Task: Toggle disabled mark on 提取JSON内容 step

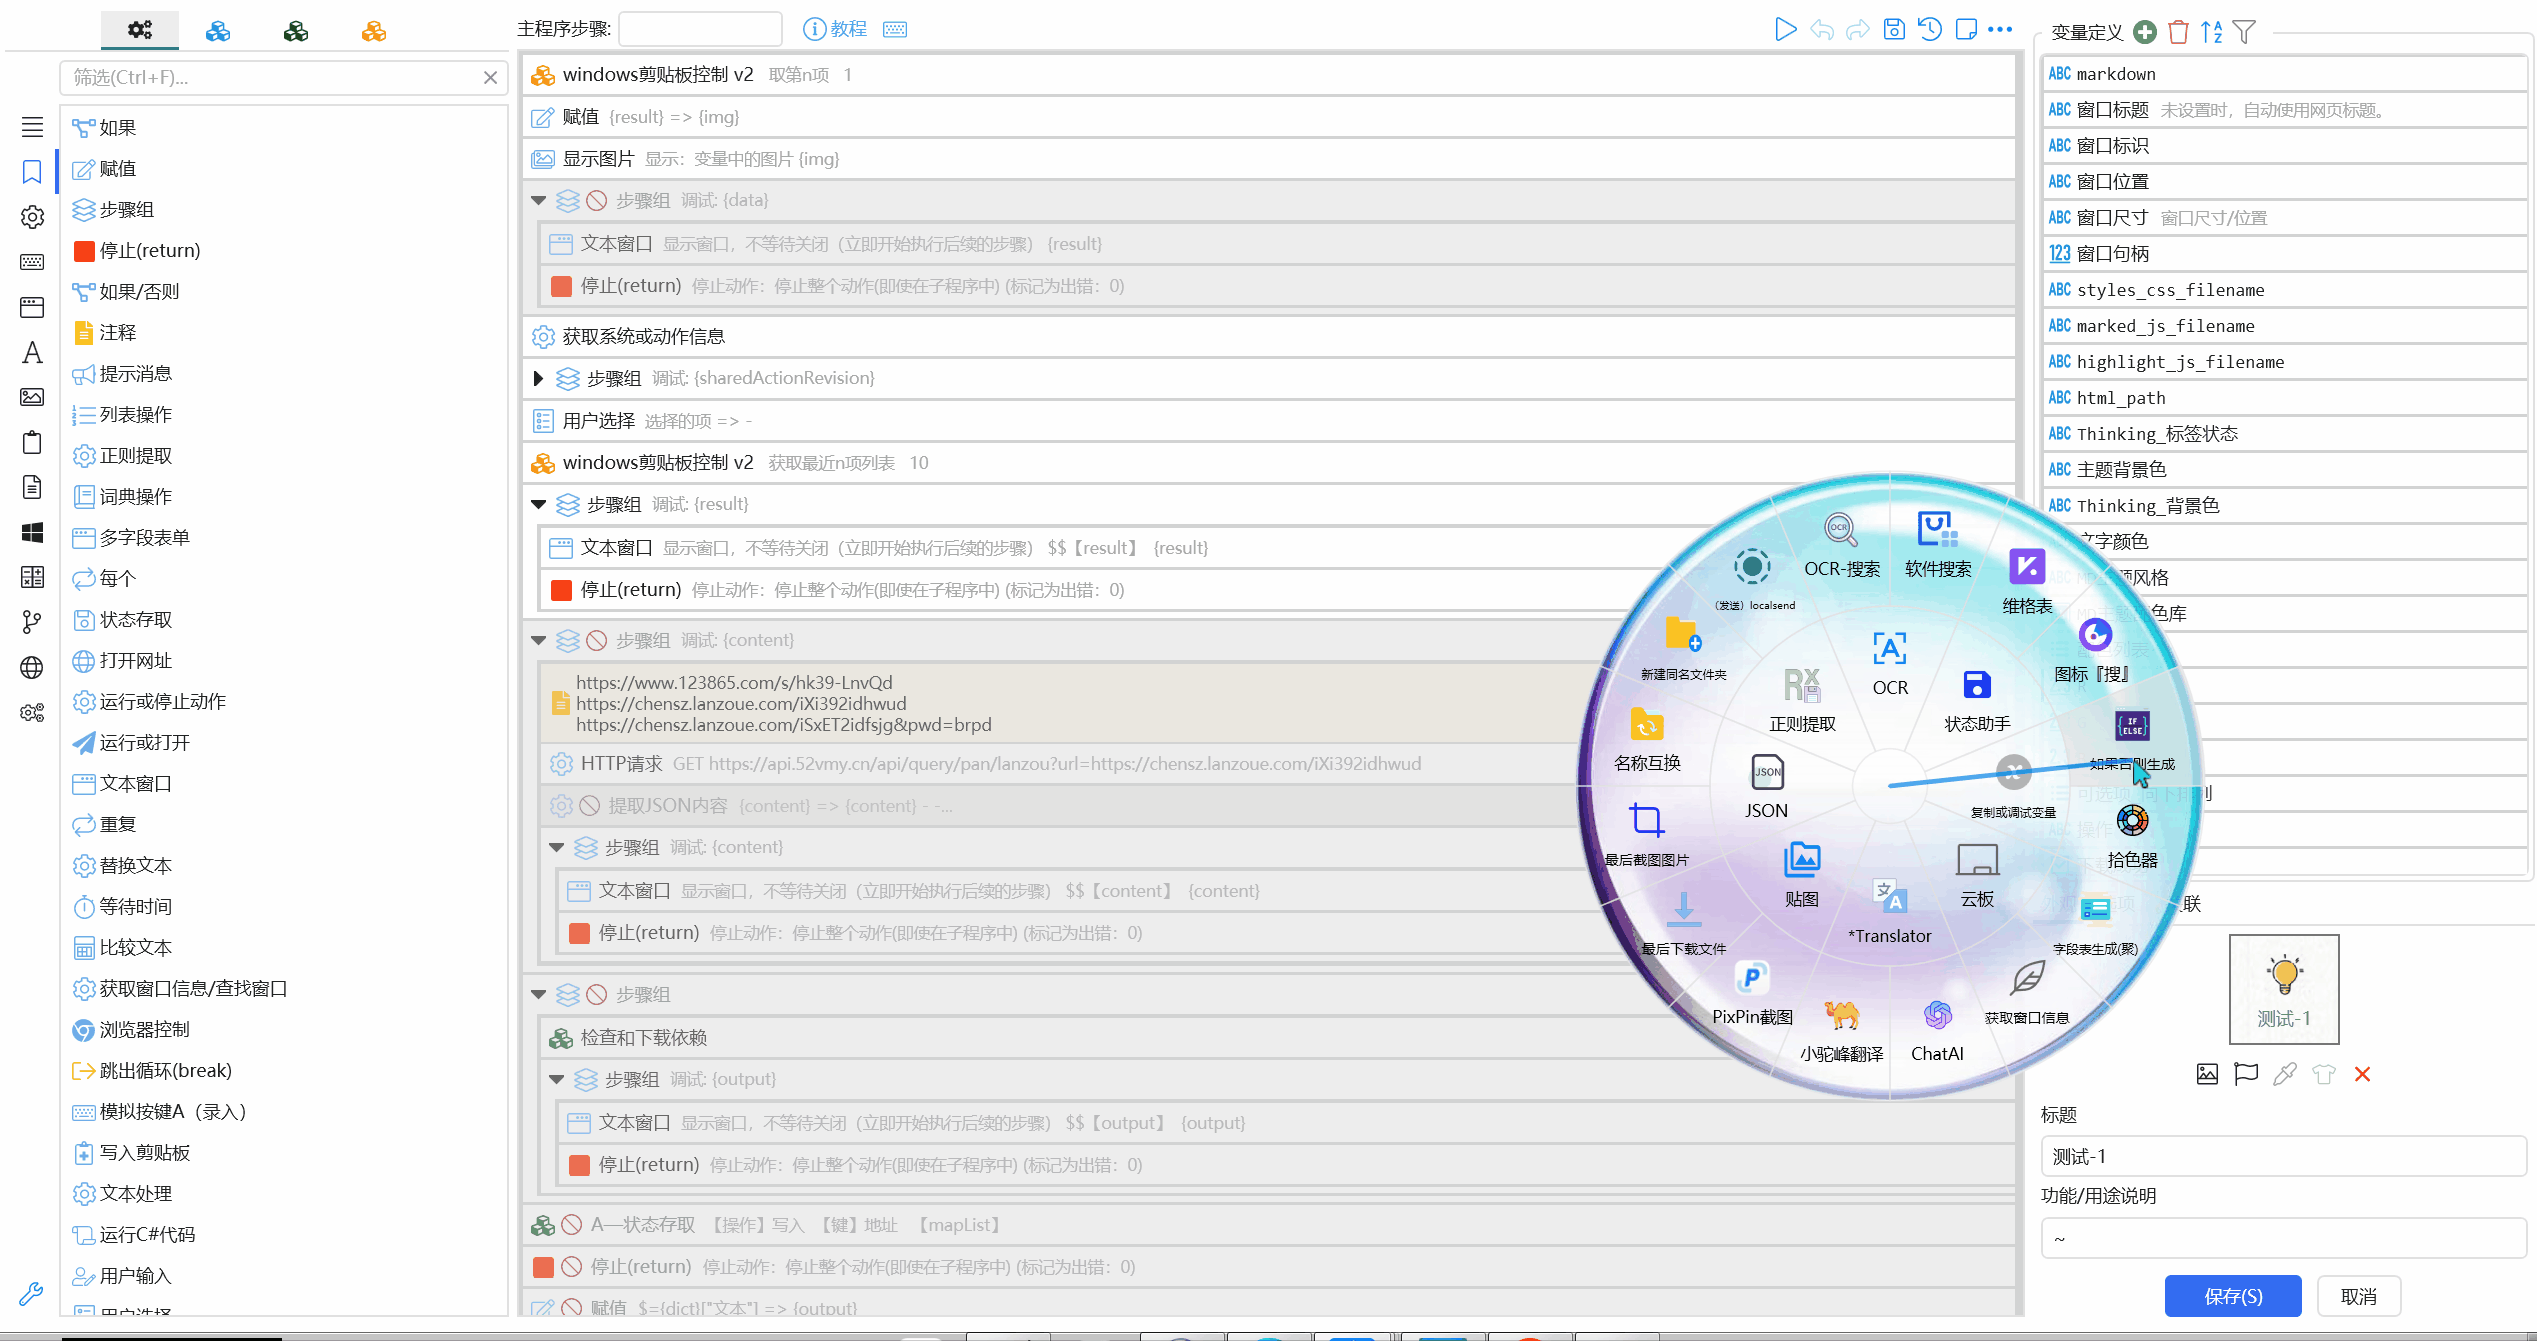Action: (590, 806)
